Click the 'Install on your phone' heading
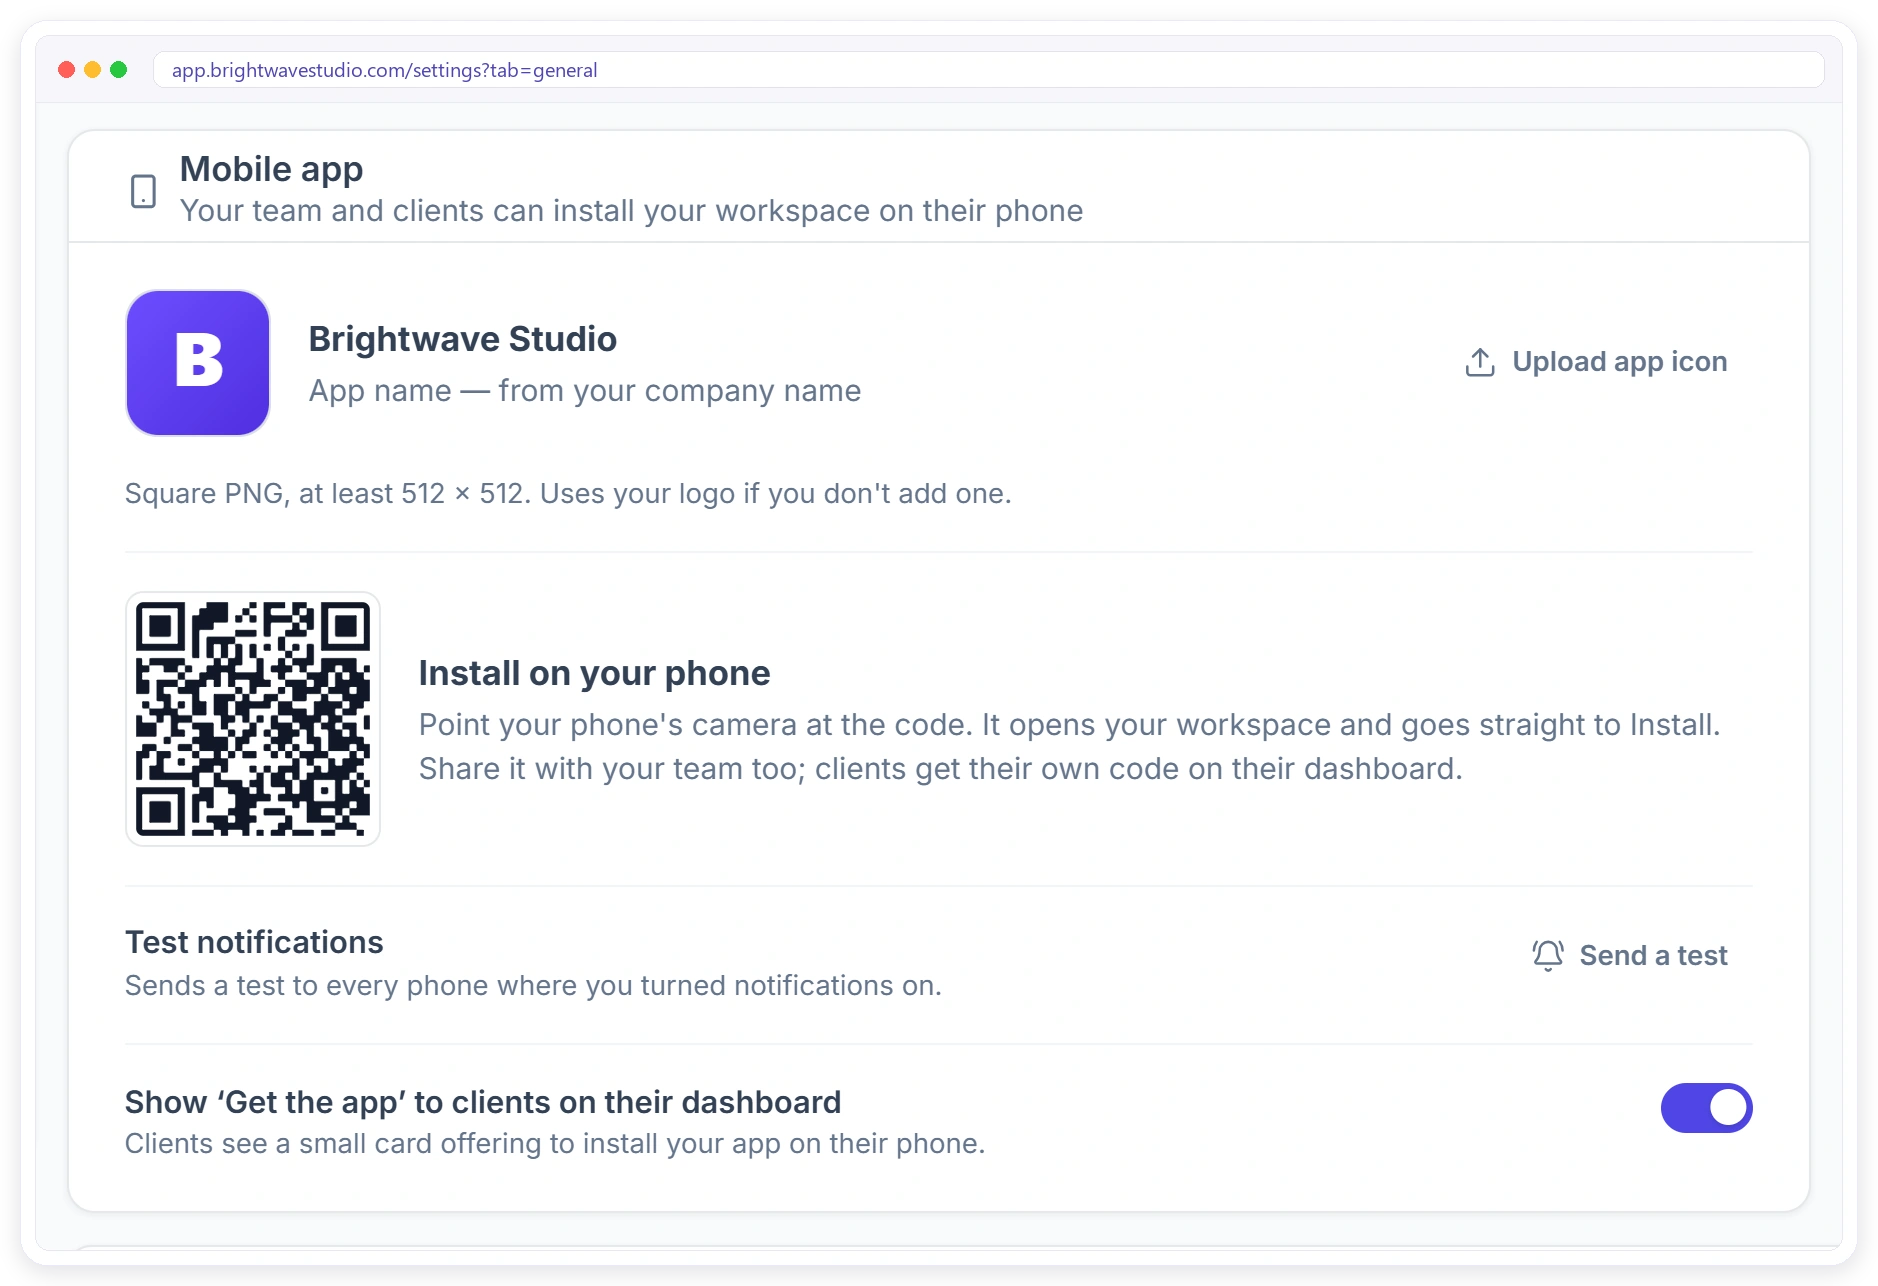This screenshot has height=1286, width=1878. coord(594,673)
